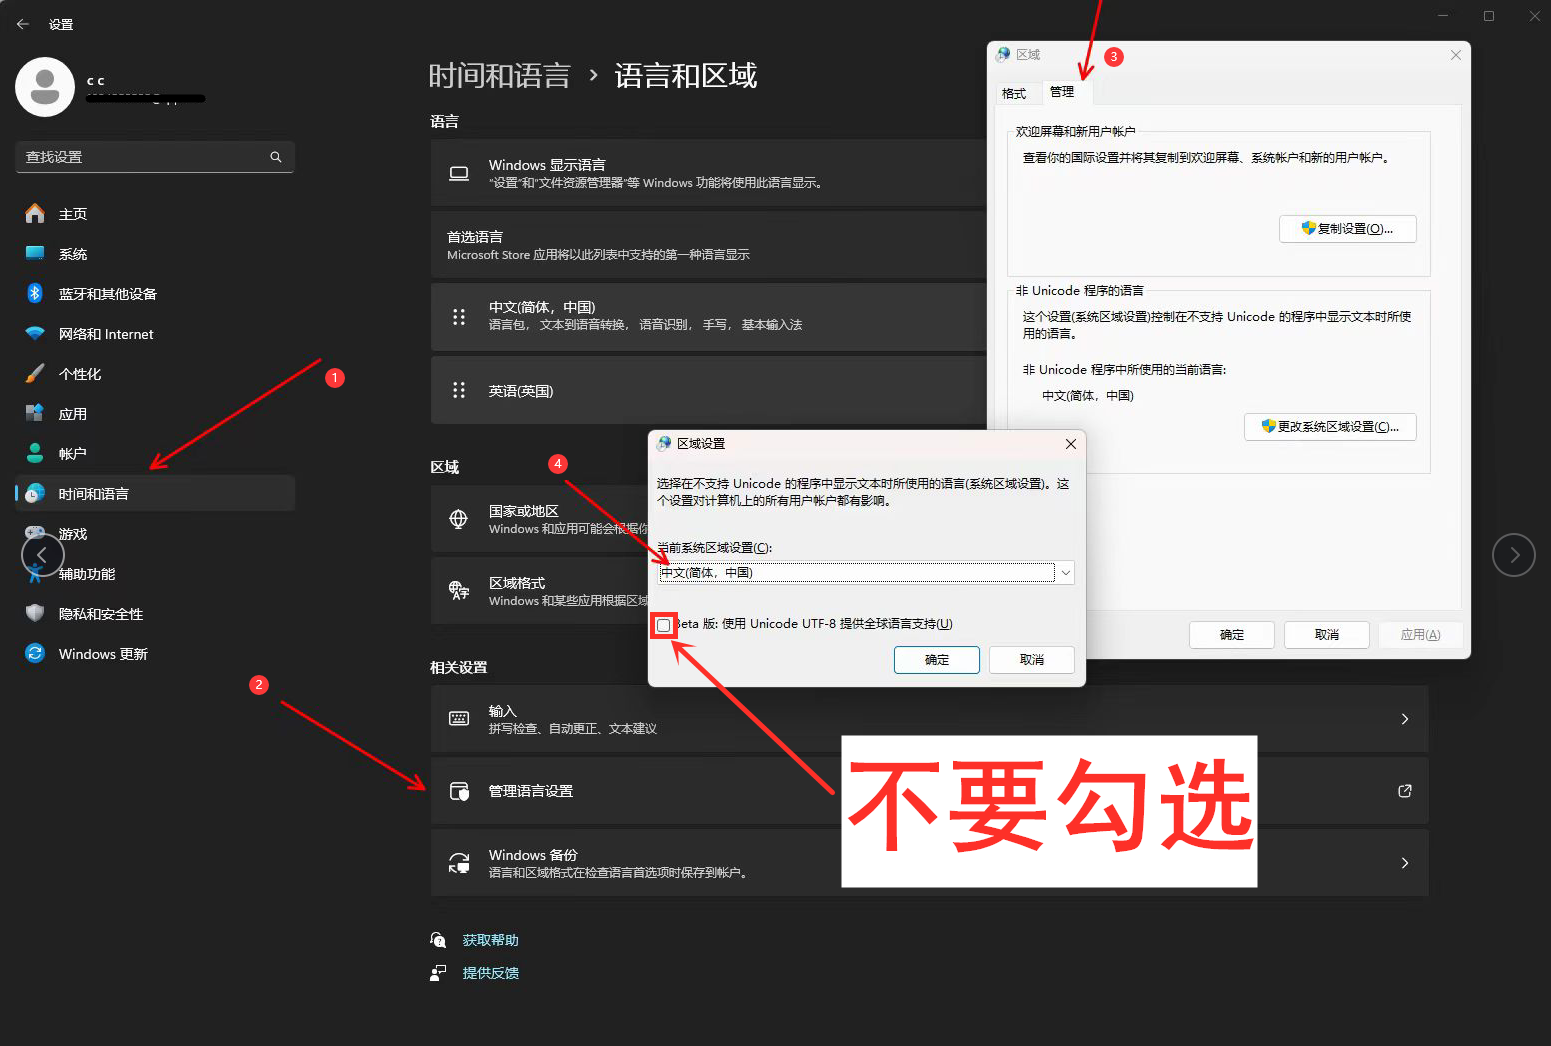Expand the Windows 备份 row chevron
This screenshot has width=1551, height=1046.
click(1405, 863)
